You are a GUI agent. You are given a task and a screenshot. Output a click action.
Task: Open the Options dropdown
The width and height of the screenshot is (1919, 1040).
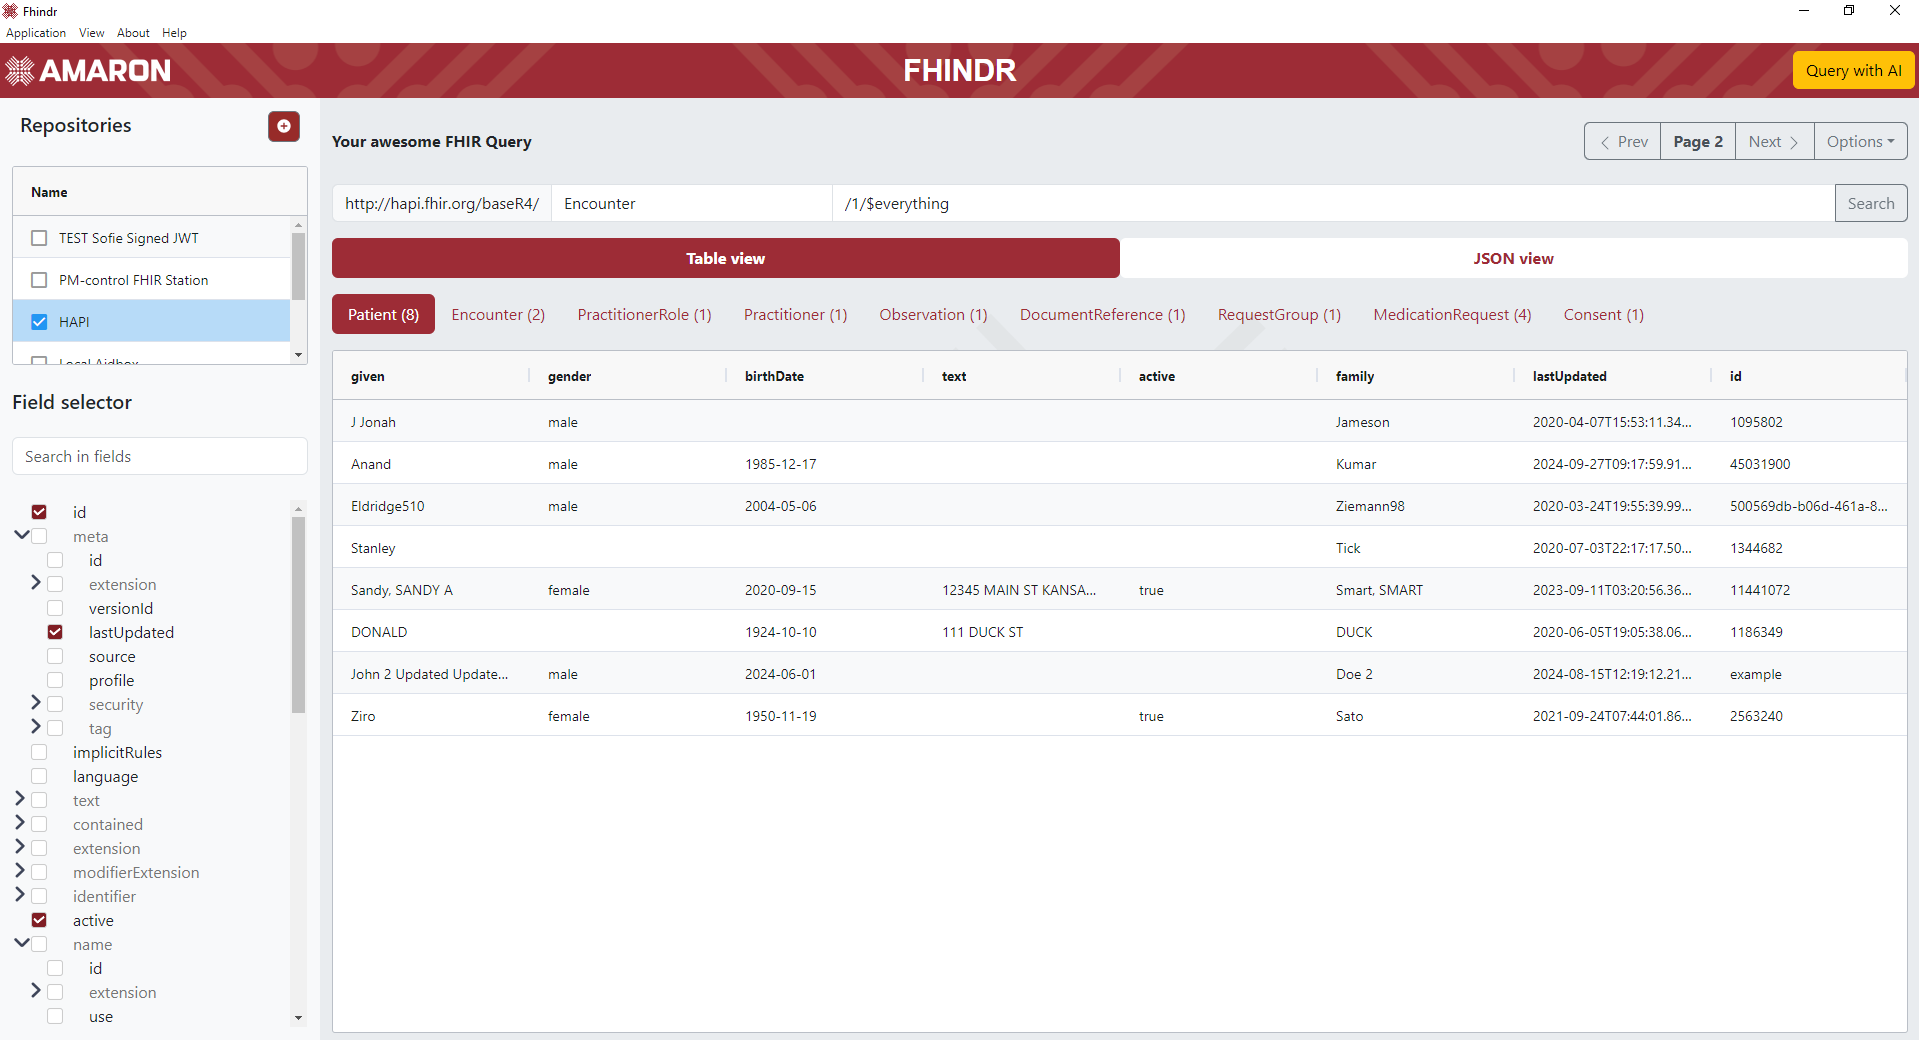pos(1860,141)
